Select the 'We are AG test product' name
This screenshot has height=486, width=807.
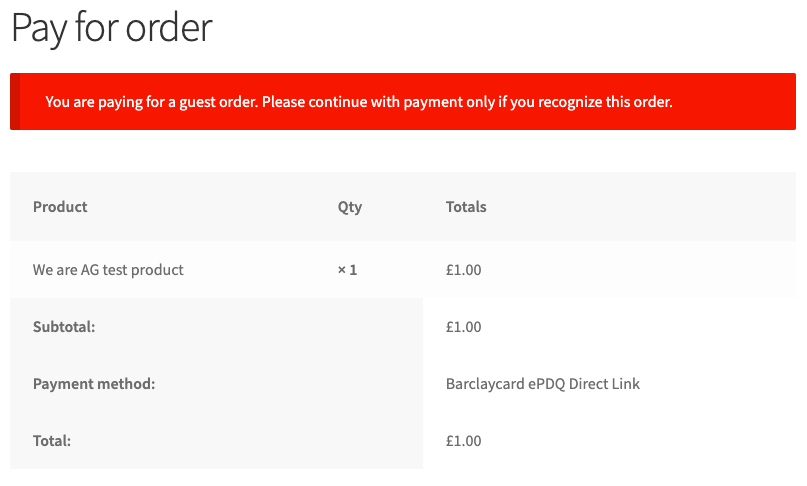(108, 270)
